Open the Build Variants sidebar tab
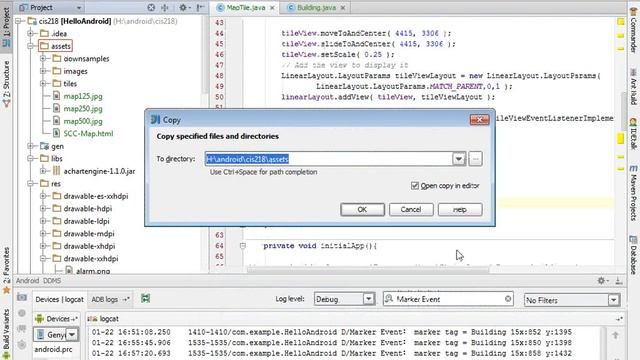Screen dimensions: 640x360 (6, 333)
